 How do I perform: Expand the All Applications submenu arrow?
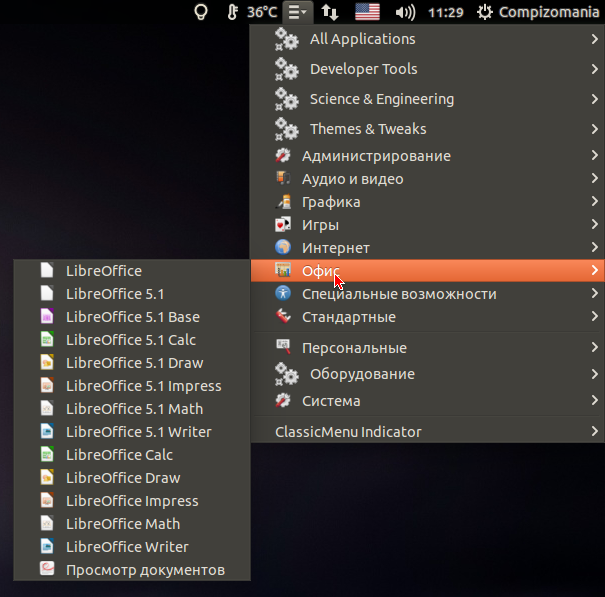pos(595,39)
